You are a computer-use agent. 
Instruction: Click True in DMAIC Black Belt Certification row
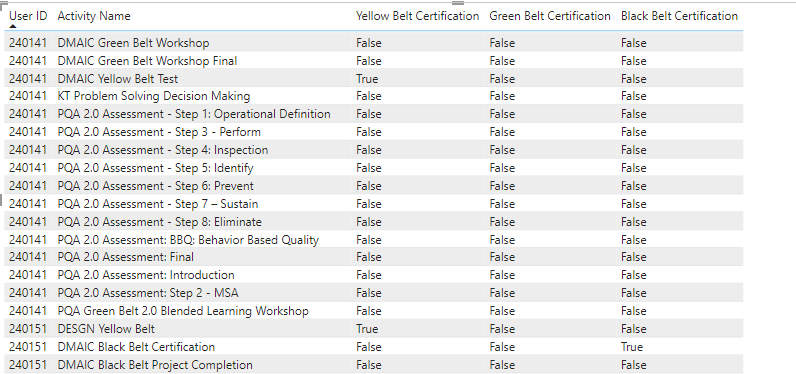632,347
